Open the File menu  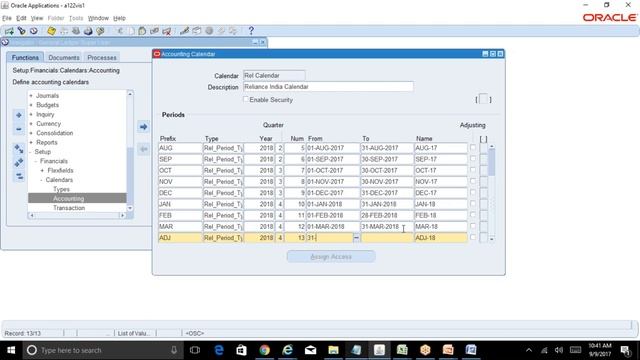[x=7, y=18]
